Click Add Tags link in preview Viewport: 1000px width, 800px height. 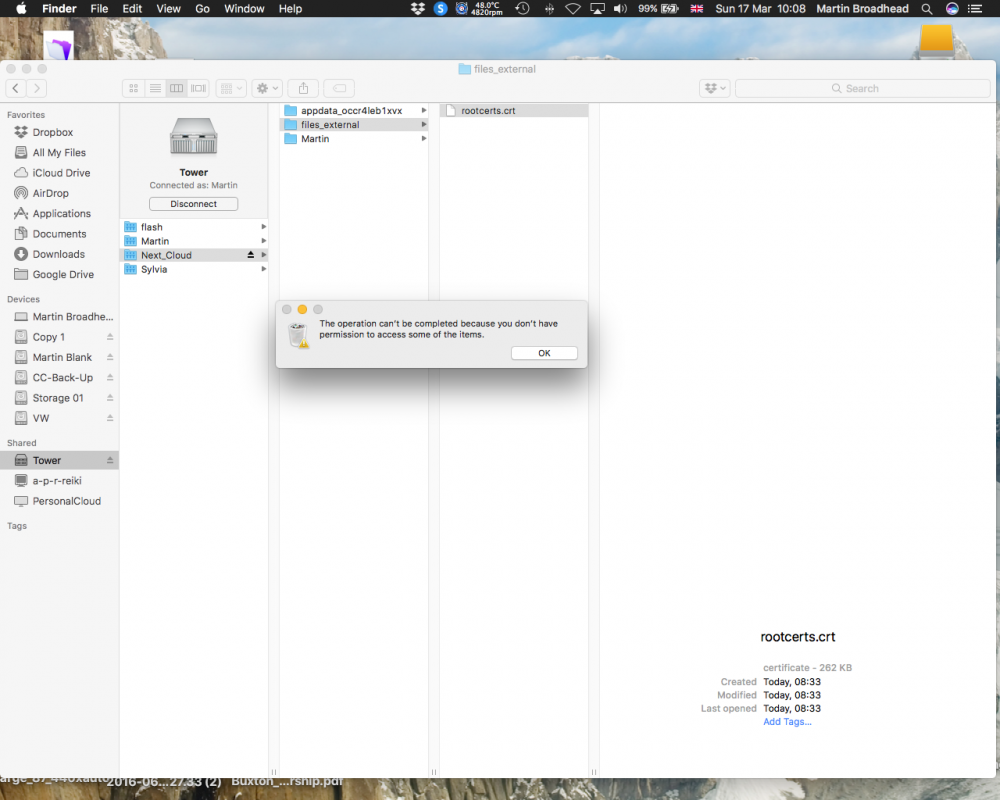787,722
